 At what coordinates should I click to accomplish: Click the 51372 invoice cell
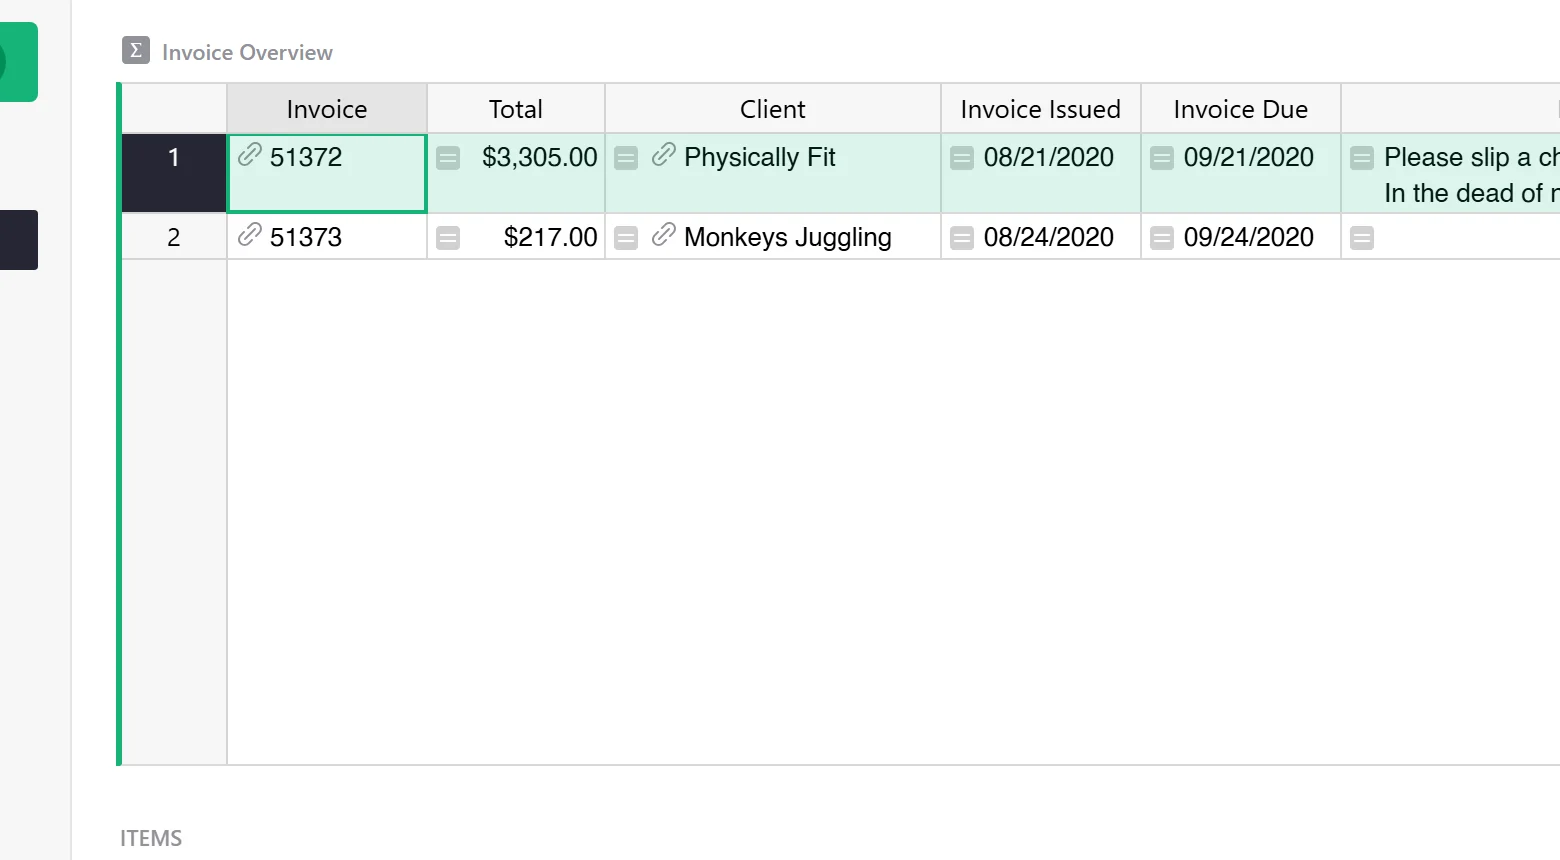pos(327,173)
